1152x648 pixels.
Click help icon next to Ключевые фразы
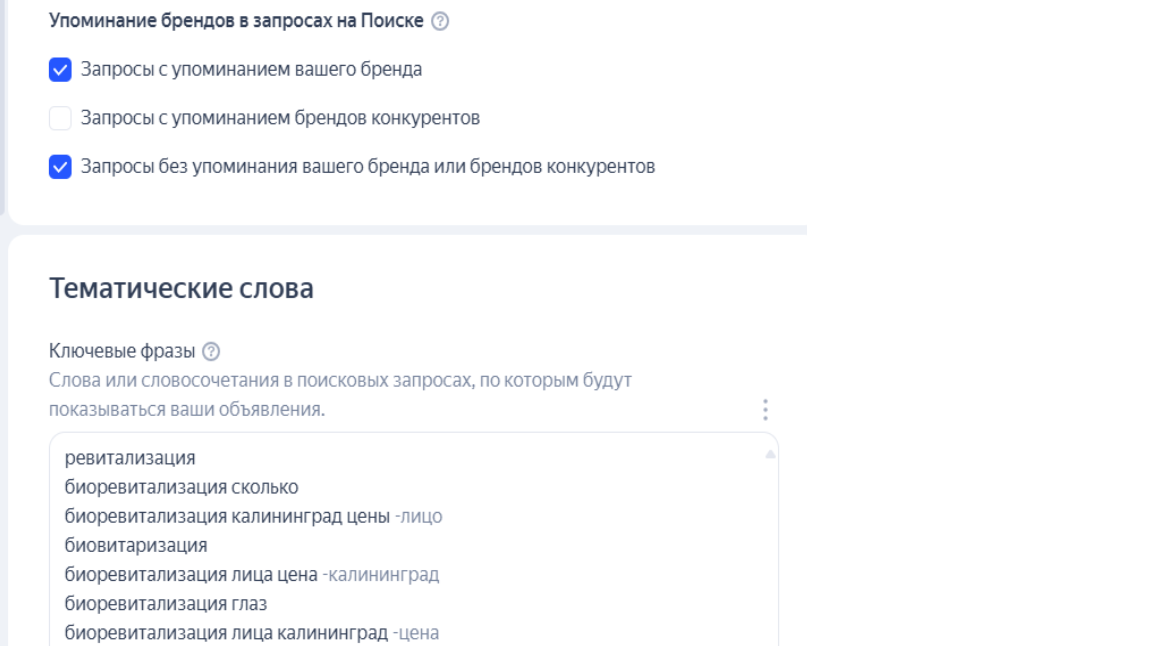tap(210, 352)
